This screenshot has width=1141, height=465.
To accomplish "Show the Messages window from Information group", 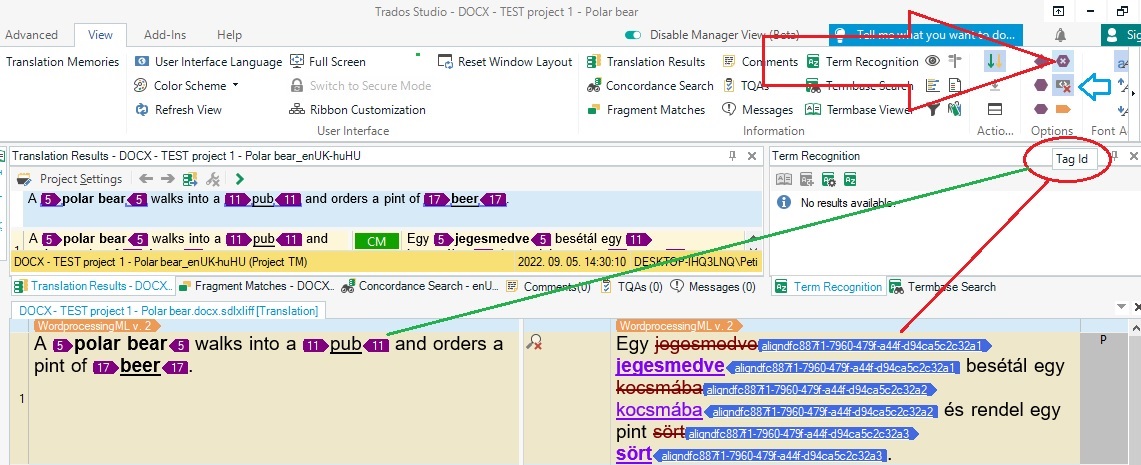I will point(758,110).
